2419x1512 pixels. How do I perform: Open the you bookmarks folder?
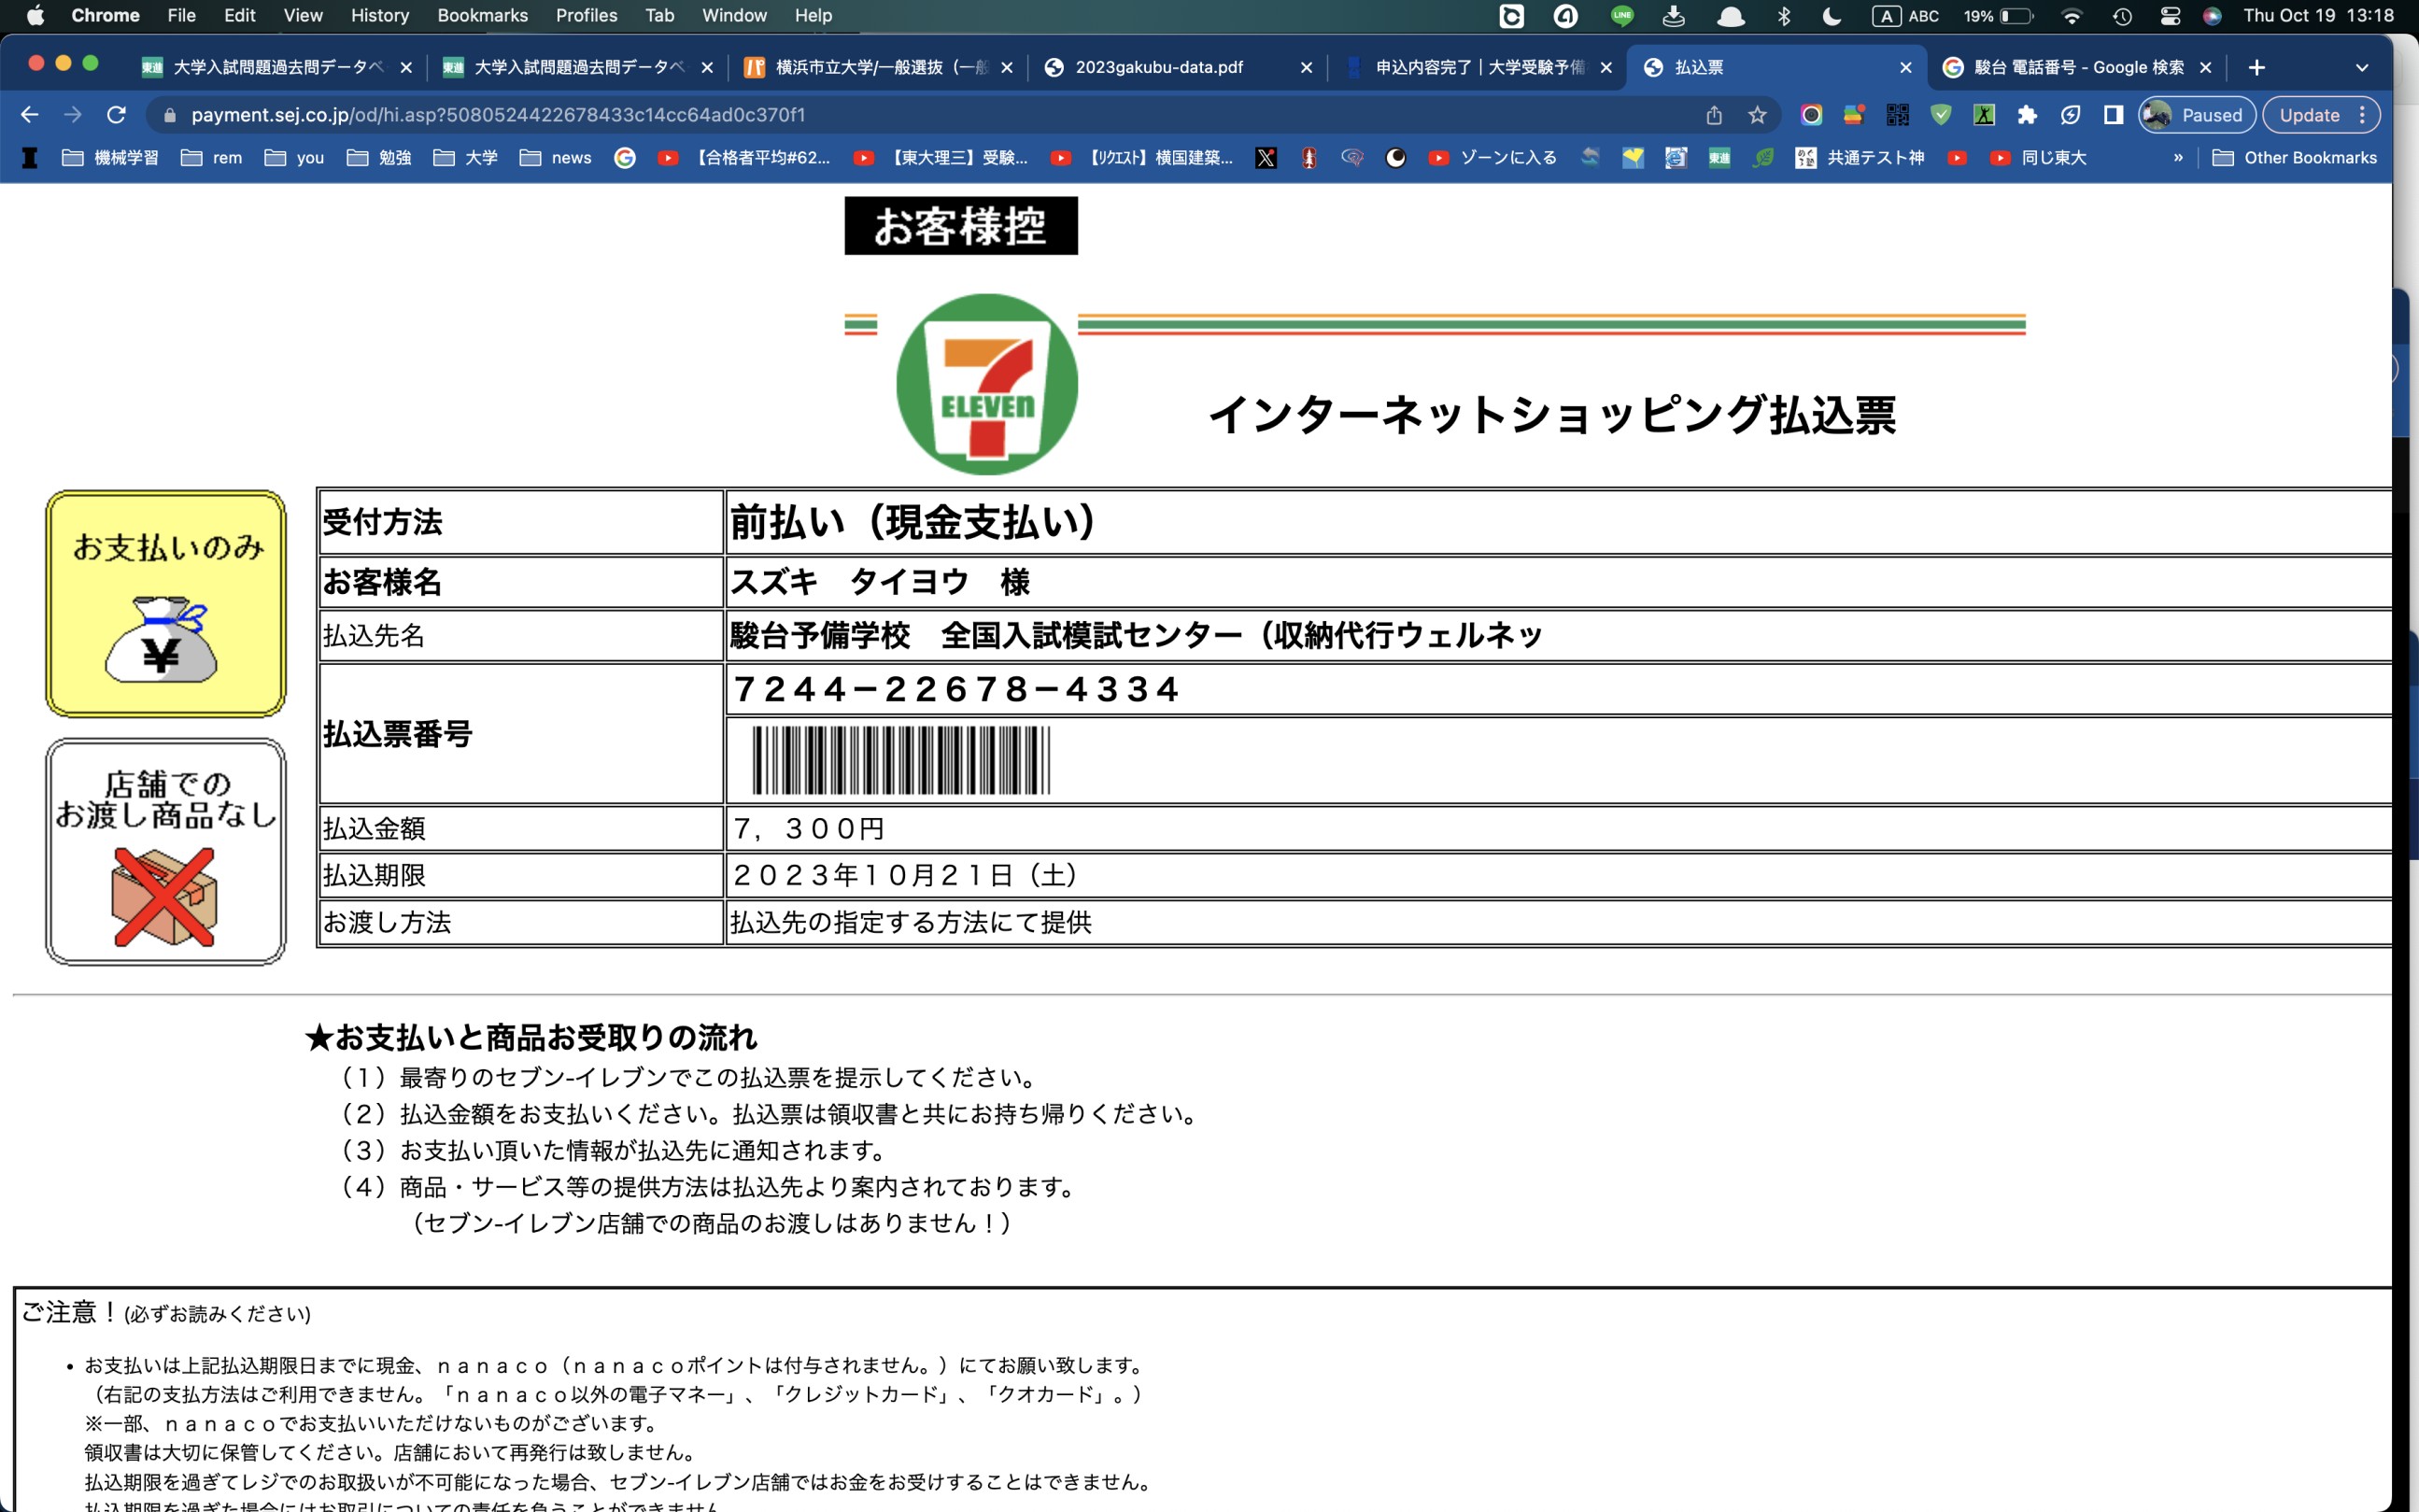[x=294, y=158]
